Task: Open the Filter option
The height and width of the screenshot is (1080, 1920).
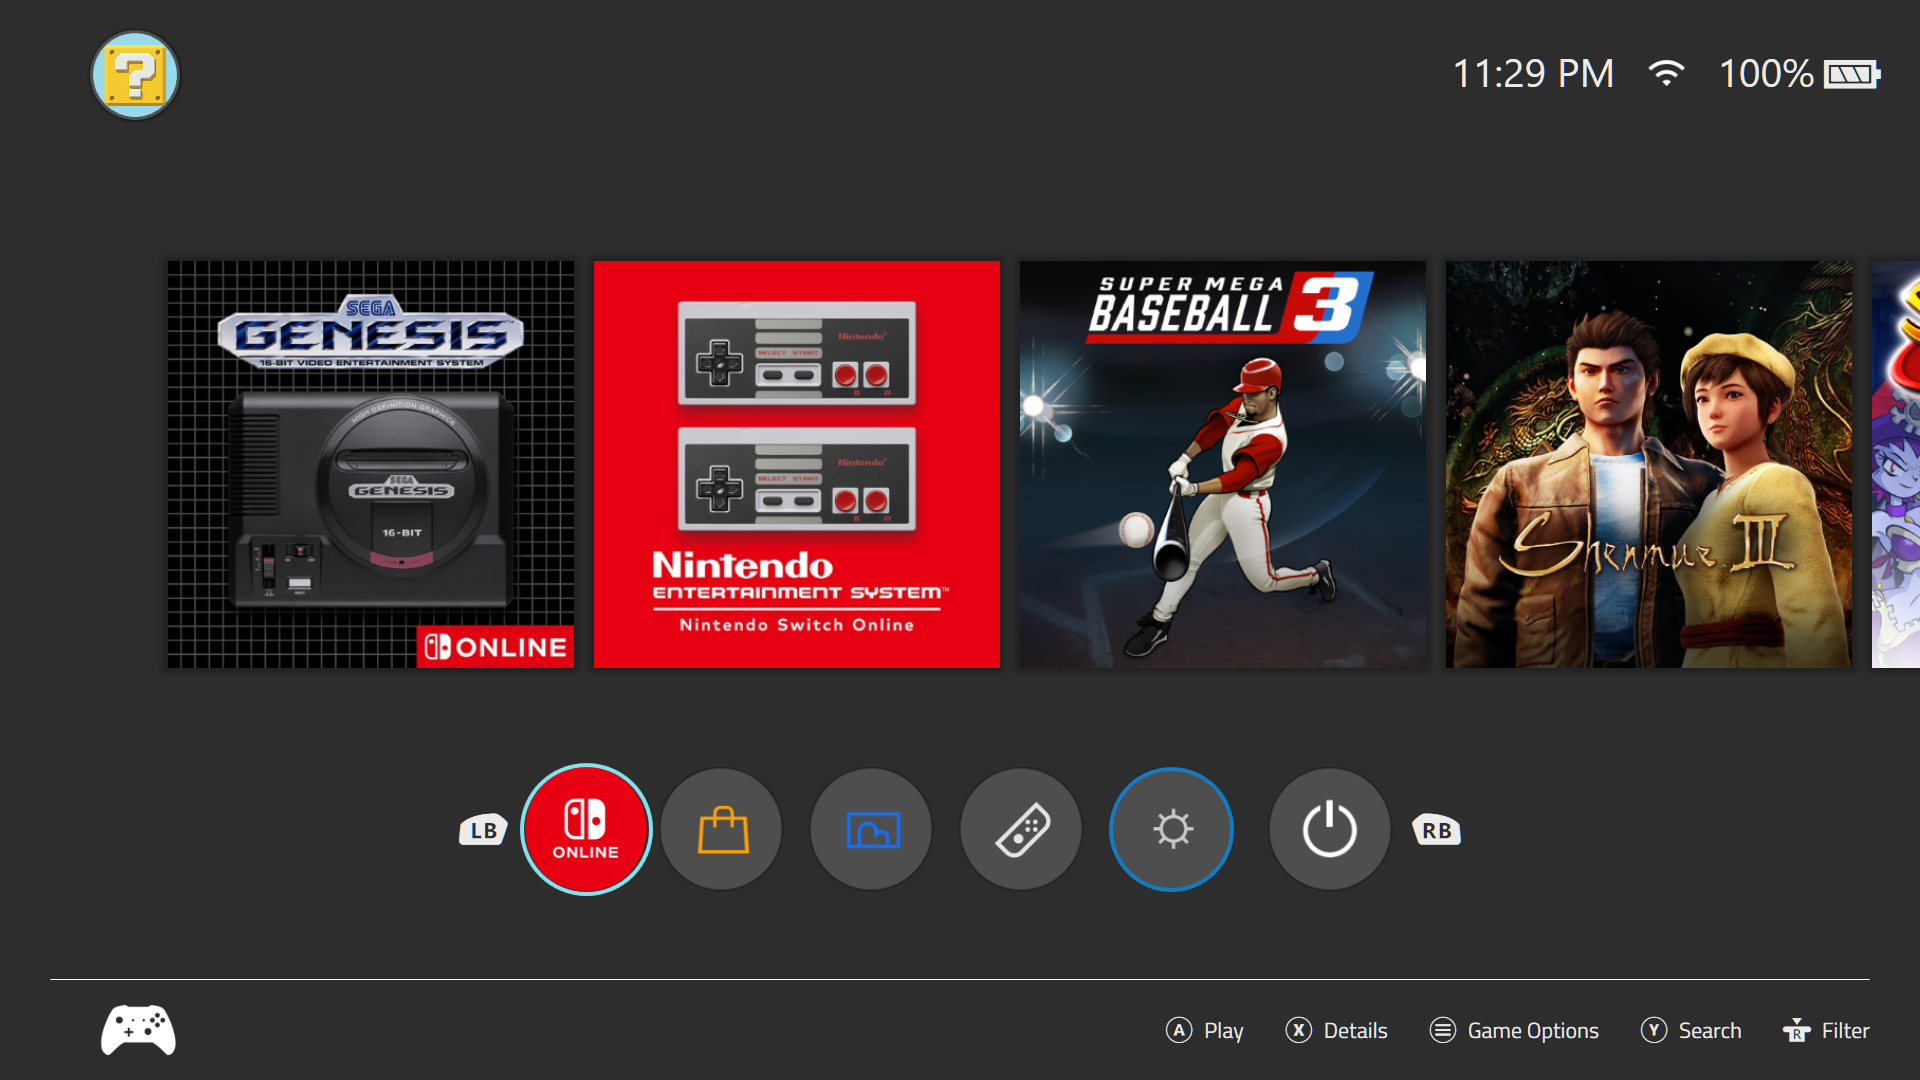Action: coord(1826,1030)
